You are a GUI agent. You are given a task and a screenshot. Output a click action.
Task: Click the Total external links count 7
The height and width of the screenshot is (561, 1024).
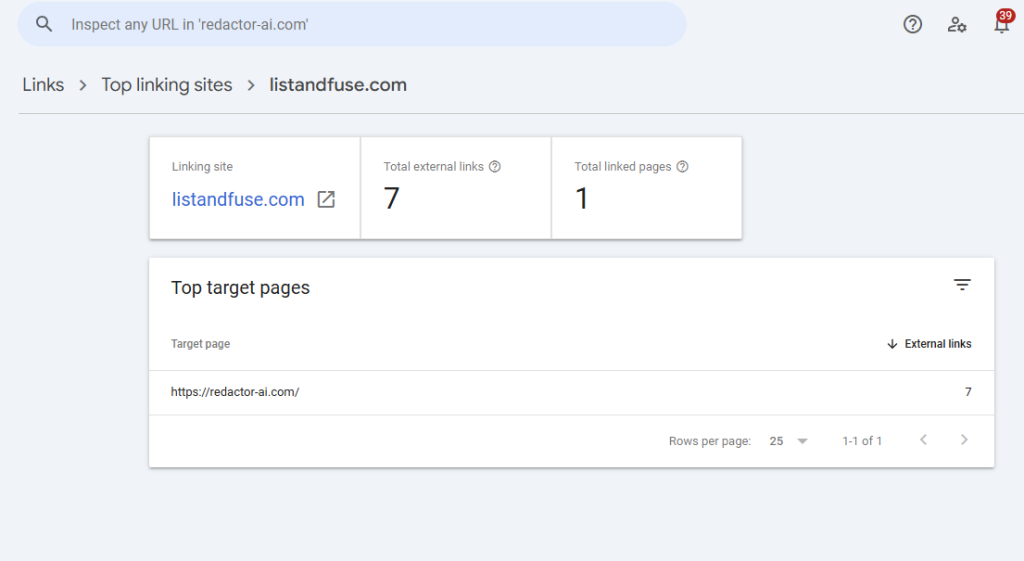pyautogui.click(x=391, y=199)
